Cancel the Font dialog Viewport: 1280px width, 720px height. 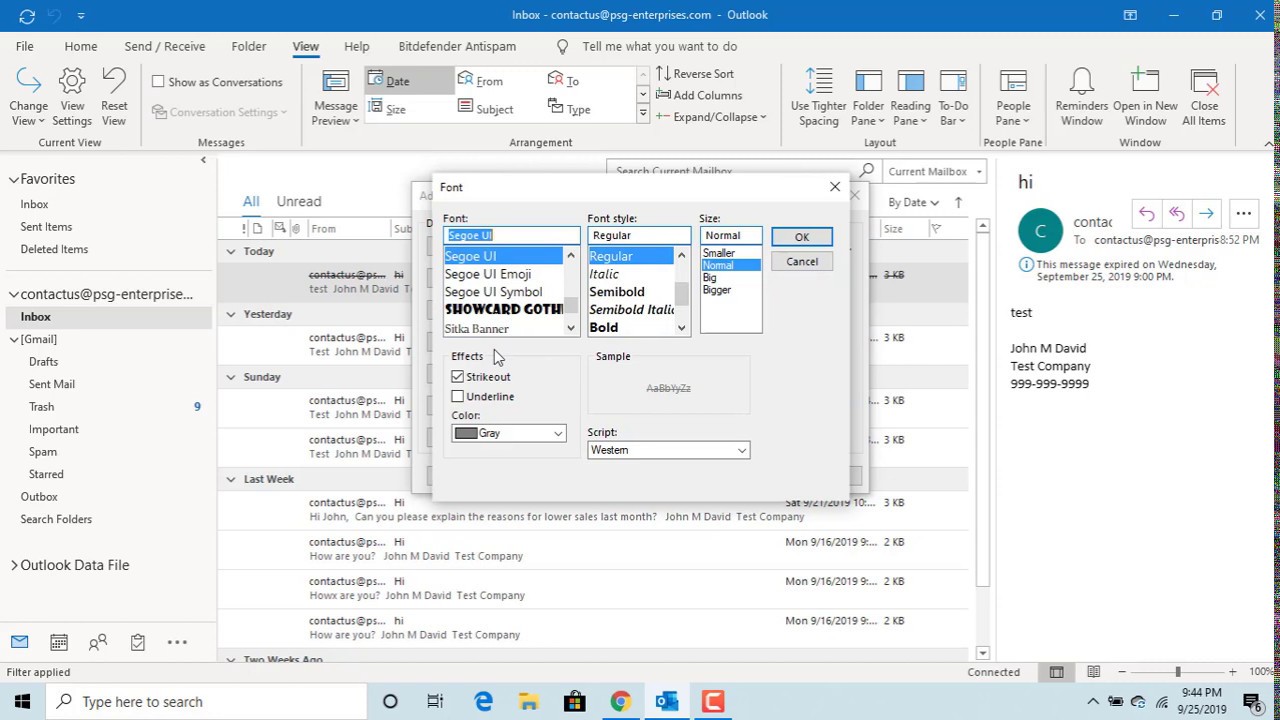[x=802, y=262]
